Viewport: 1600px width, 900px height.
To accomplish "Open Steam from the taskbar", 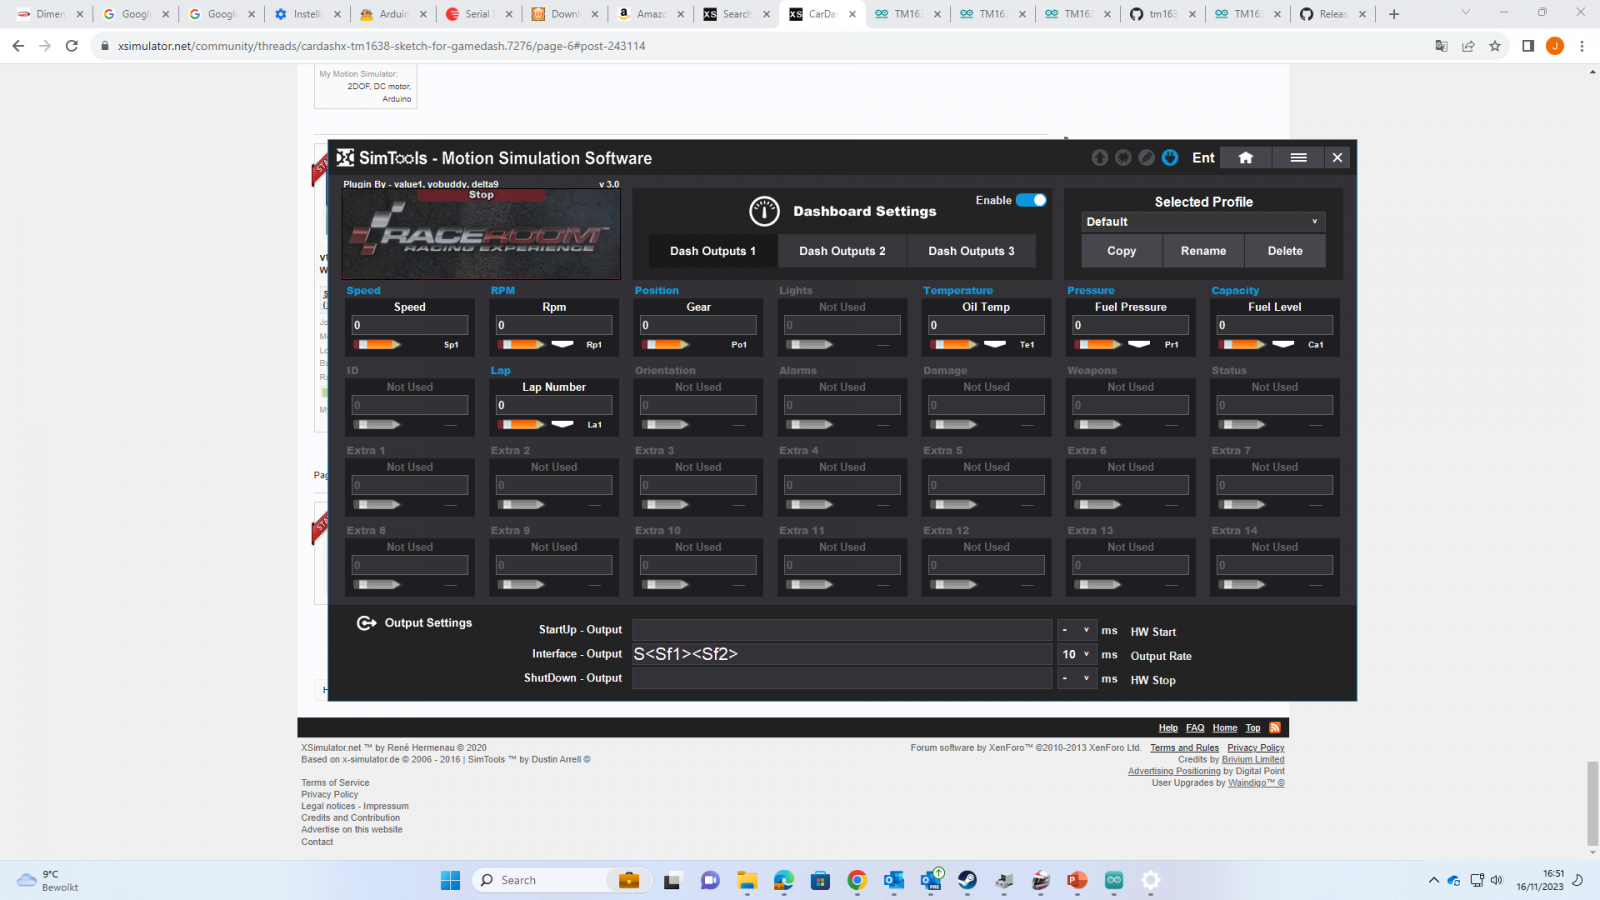I will coord(967,880).
